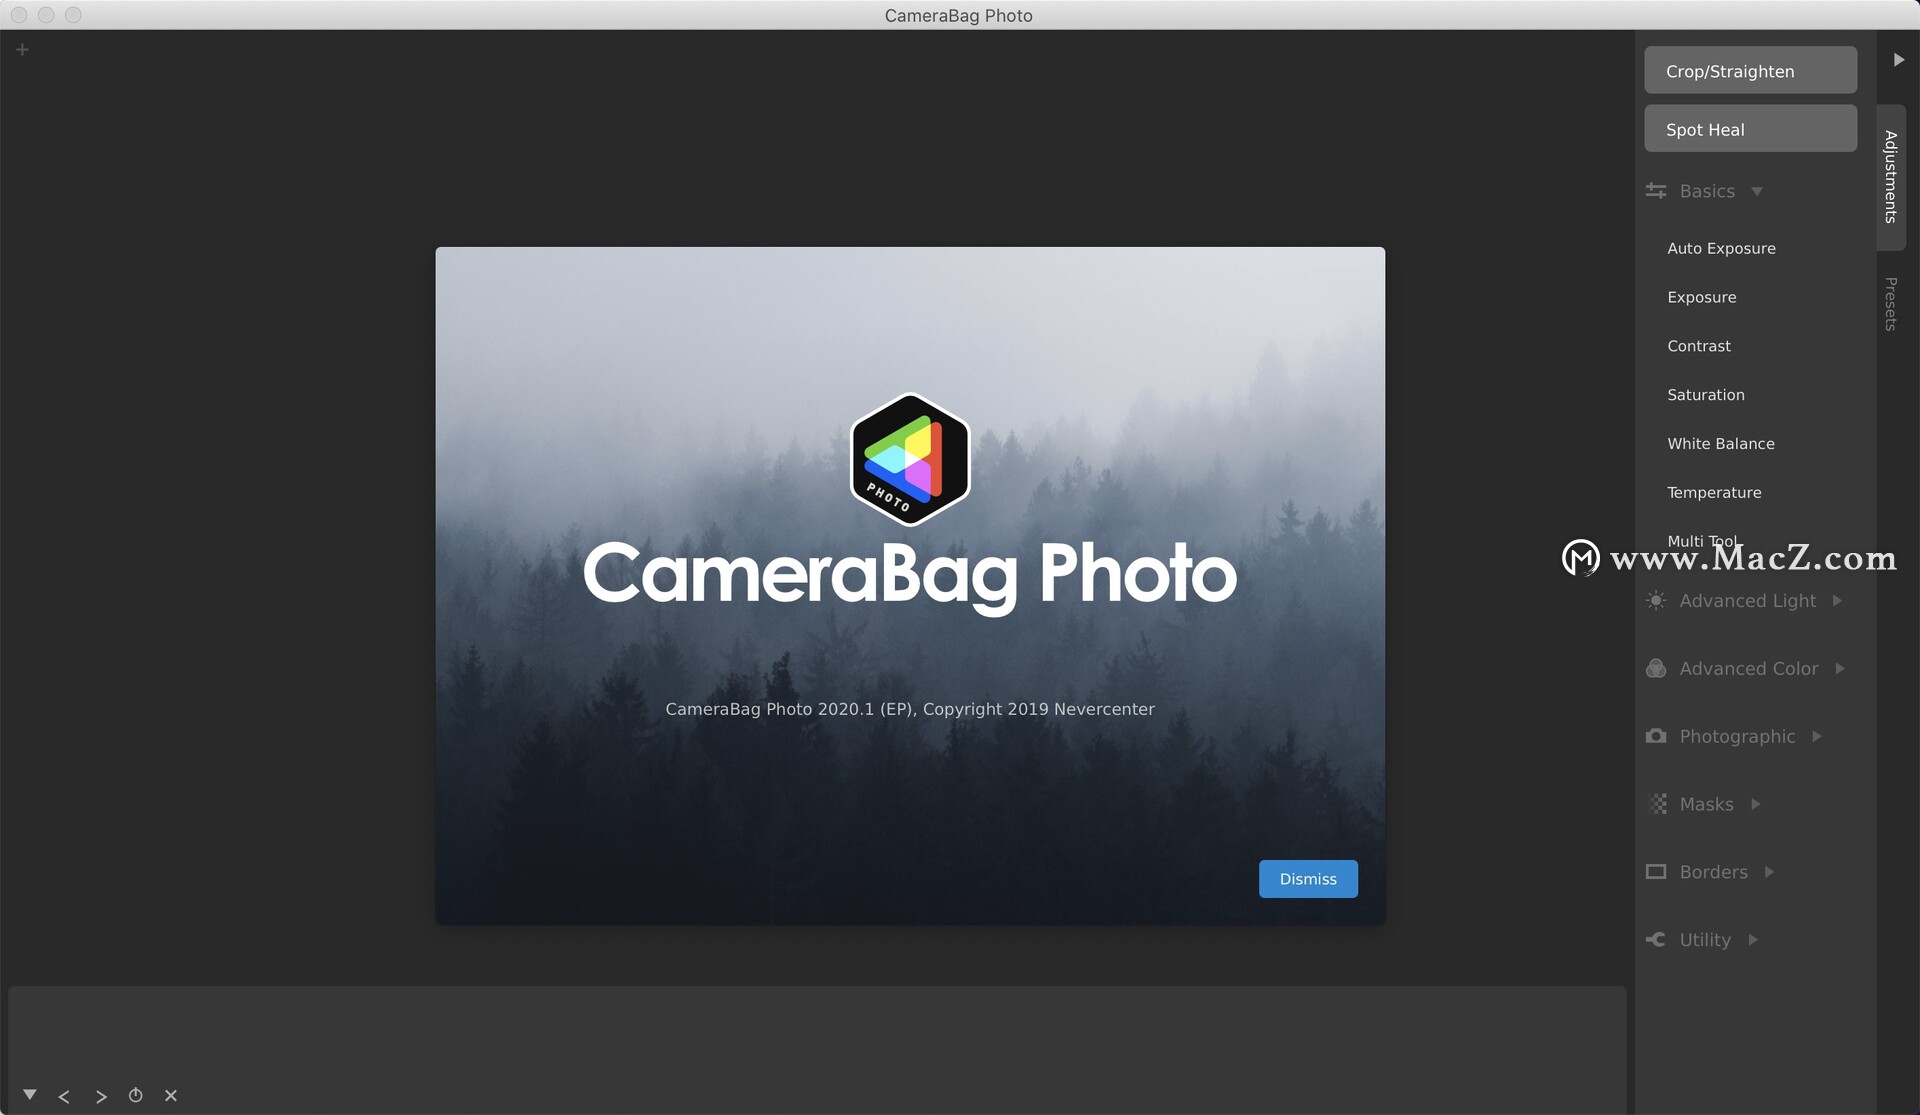1920x1115 pixels.
Task: Add the Saturation adjustment
Action: click(x=1705, y=395)
